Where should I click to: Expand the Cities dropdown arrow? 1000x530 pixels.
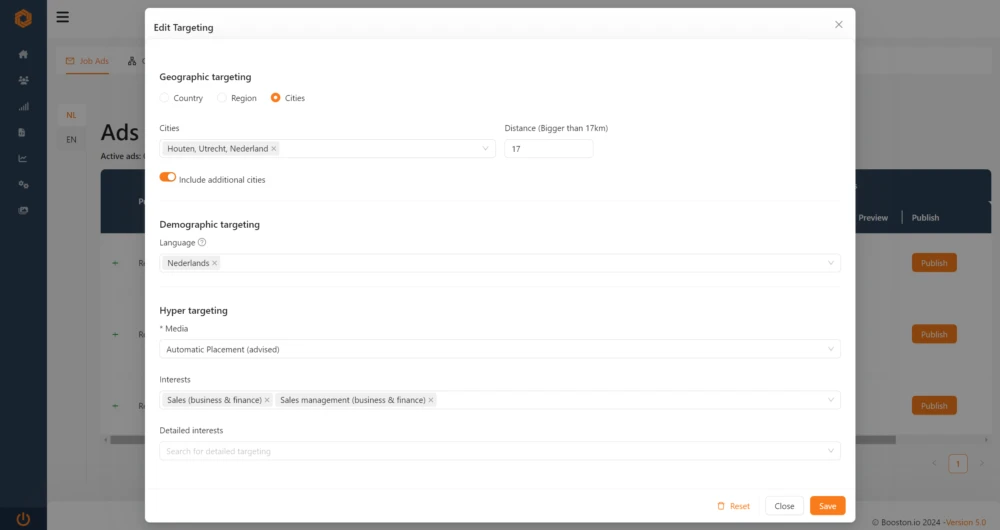[x=486, y=149]
